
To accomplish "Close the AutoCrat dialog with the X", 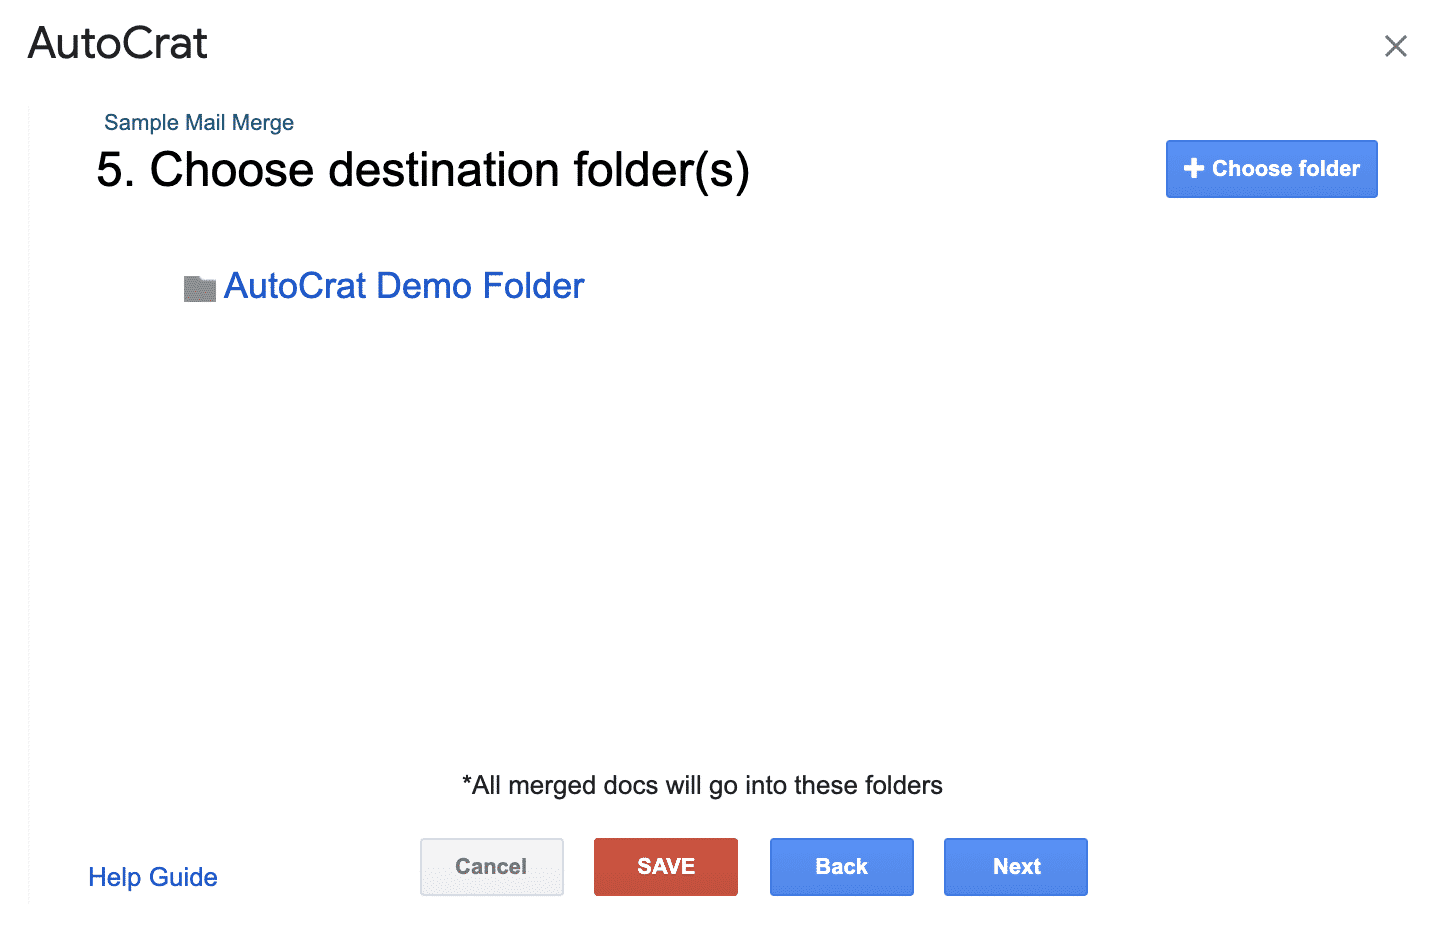I will click(x=1395, y=46).
